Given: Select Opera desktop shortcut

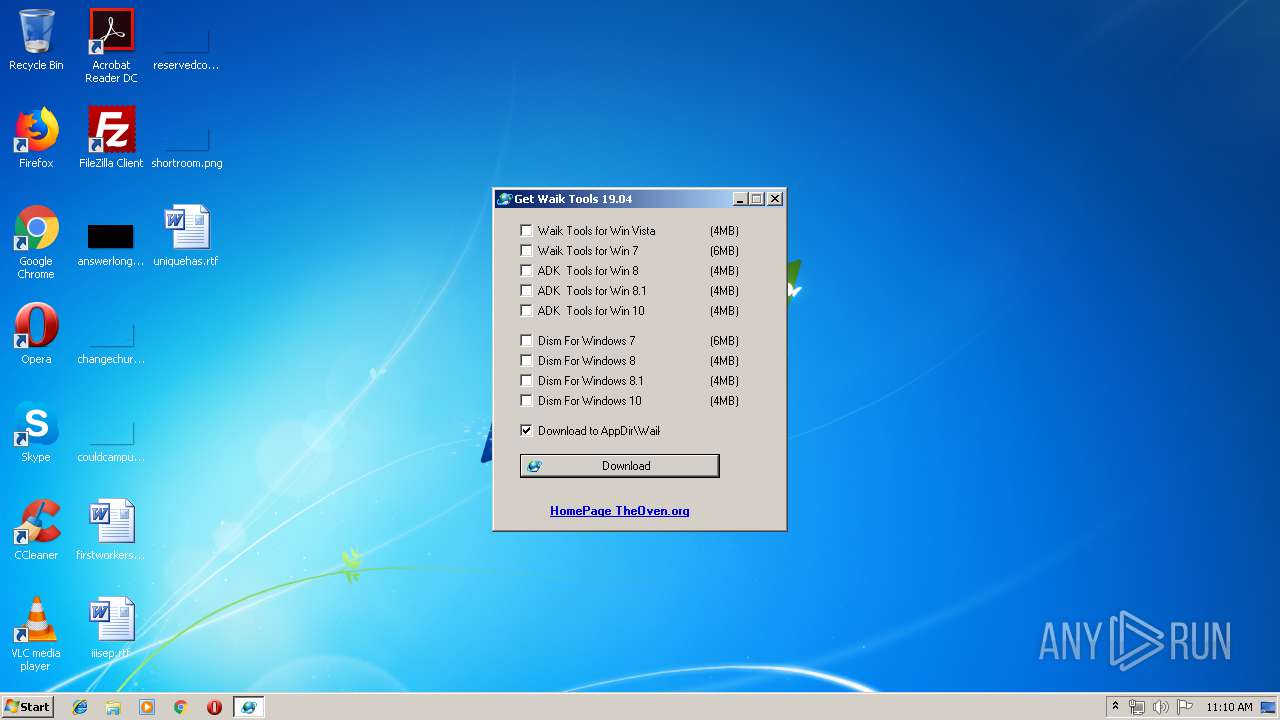Looking at the screenshot, I should tap(36, 334).
